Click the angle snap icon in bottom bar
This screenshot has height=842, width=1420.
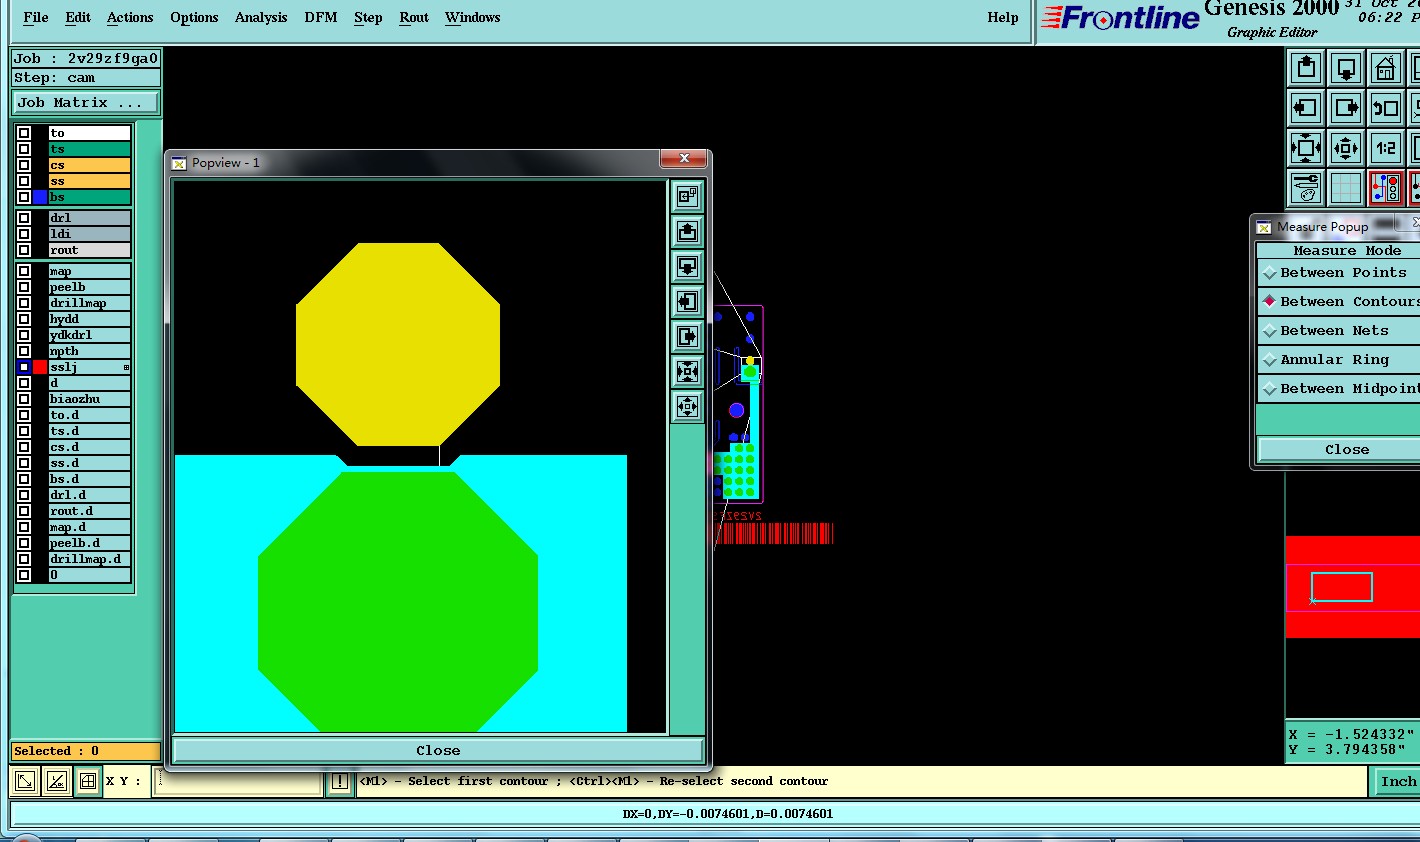pyautogui.click(x=57, y=781)
